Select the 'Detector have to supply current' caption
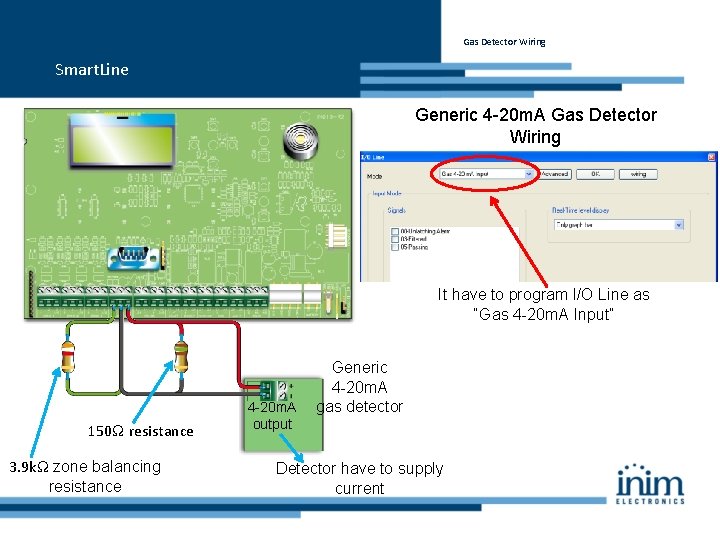Image resolution: width=720 pixels, height=540 pixels. (x=360, y=478)
